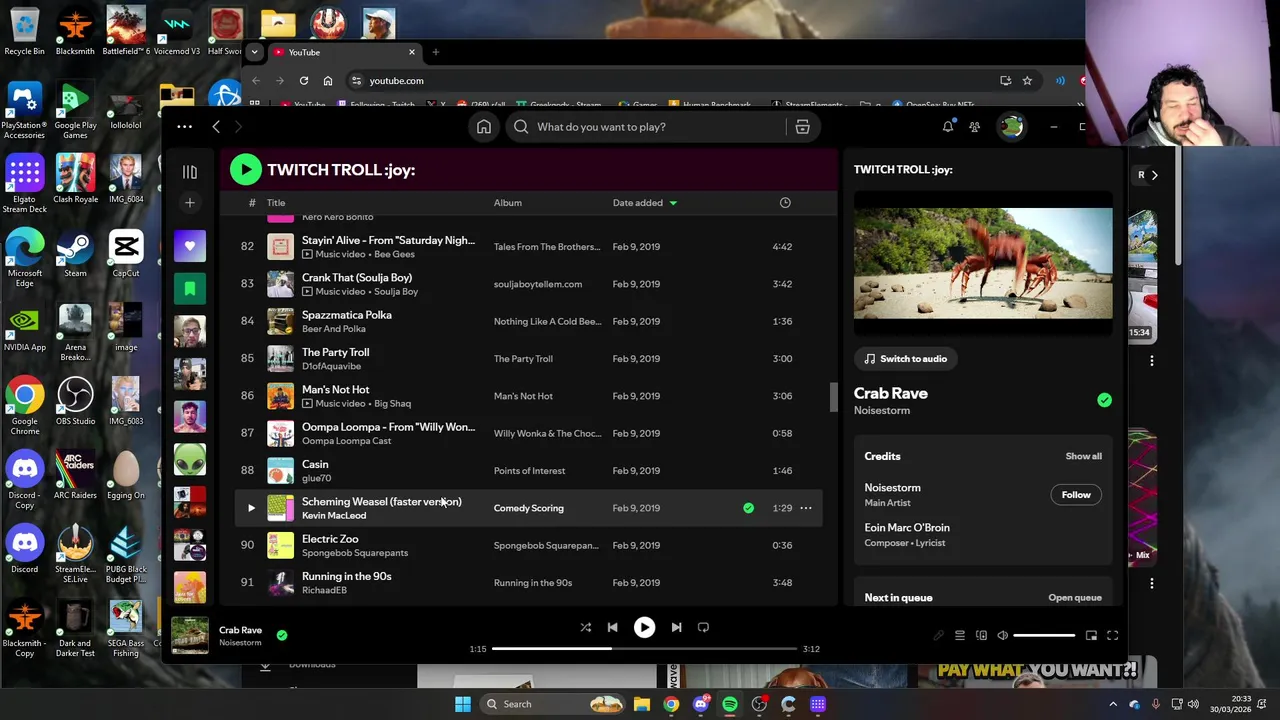Toggle saved checkmark in now playing bar
The width and height of the screenshot is (1280, 720).
[282, 635]
